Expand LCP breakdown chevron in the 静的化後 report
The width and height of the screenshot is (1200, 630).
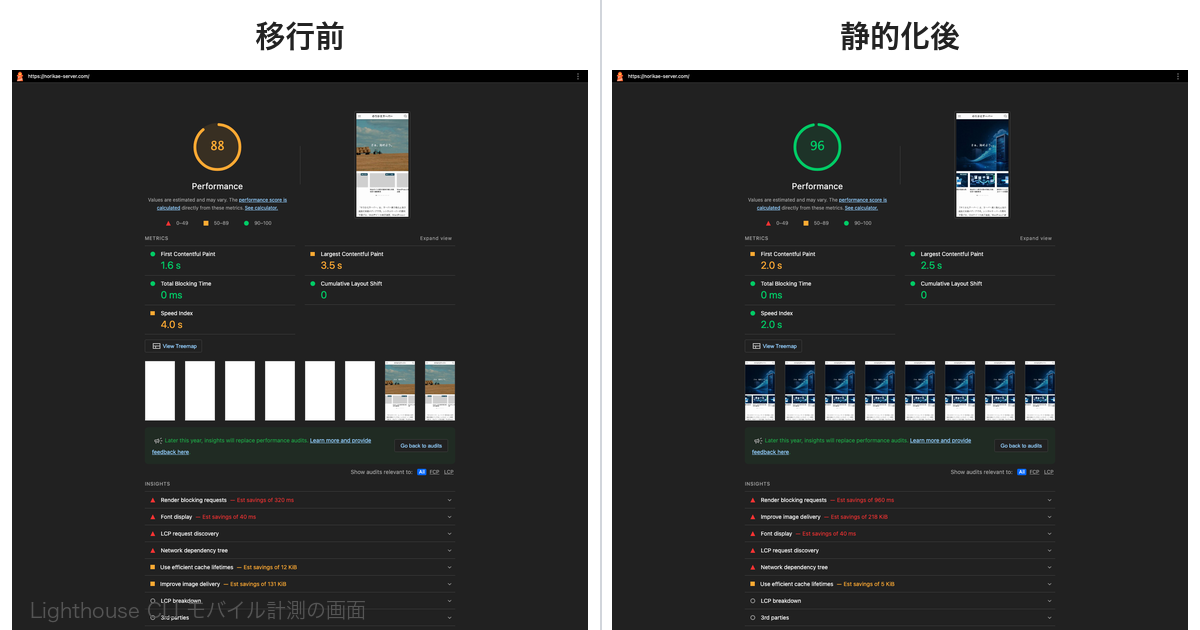click(1049, 601)
